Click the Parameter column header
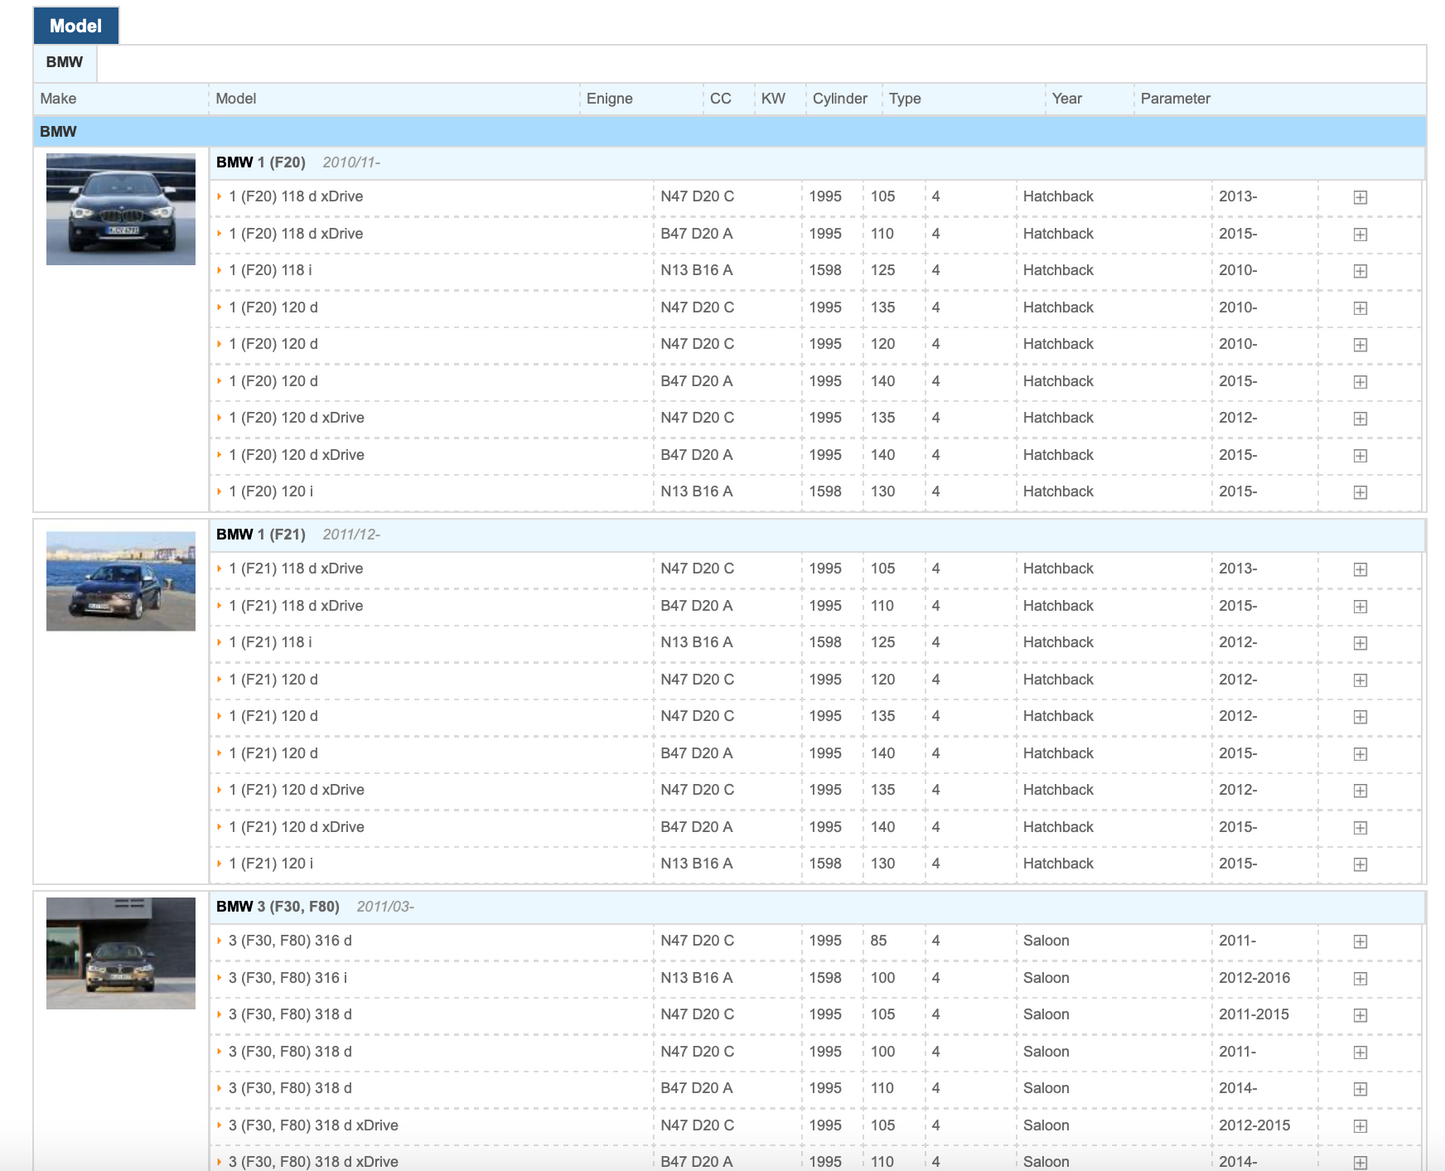Screen dimensions: 1445x1171 [x=1176, y=98]
